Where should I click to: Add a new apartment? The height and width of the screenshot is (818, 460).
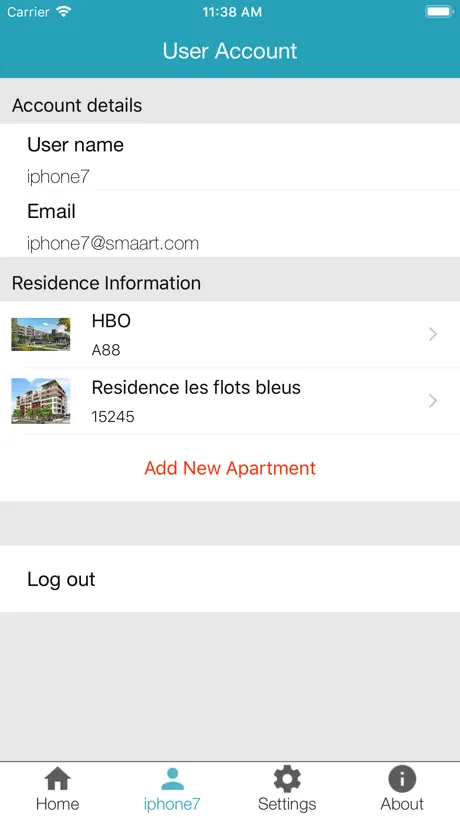pyautogui.click(x=230, y=468)
